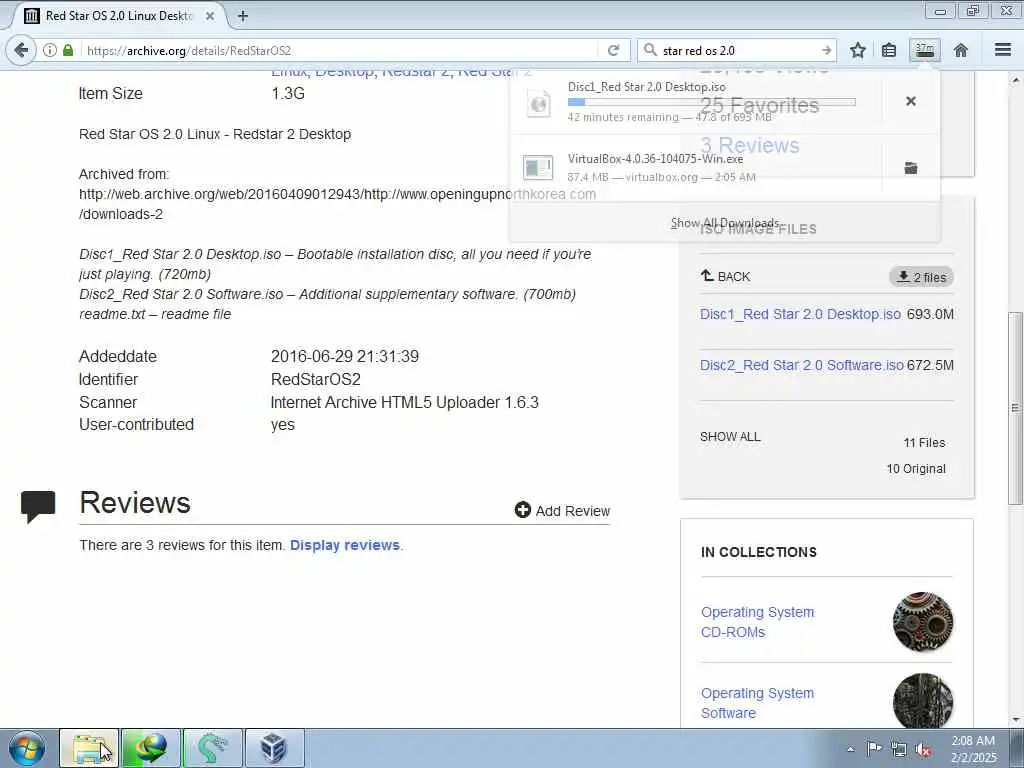Toggle the downloads toolbar button
Image resolution: width=1024 pixels, height=768 pixels.
click(925, 50)
